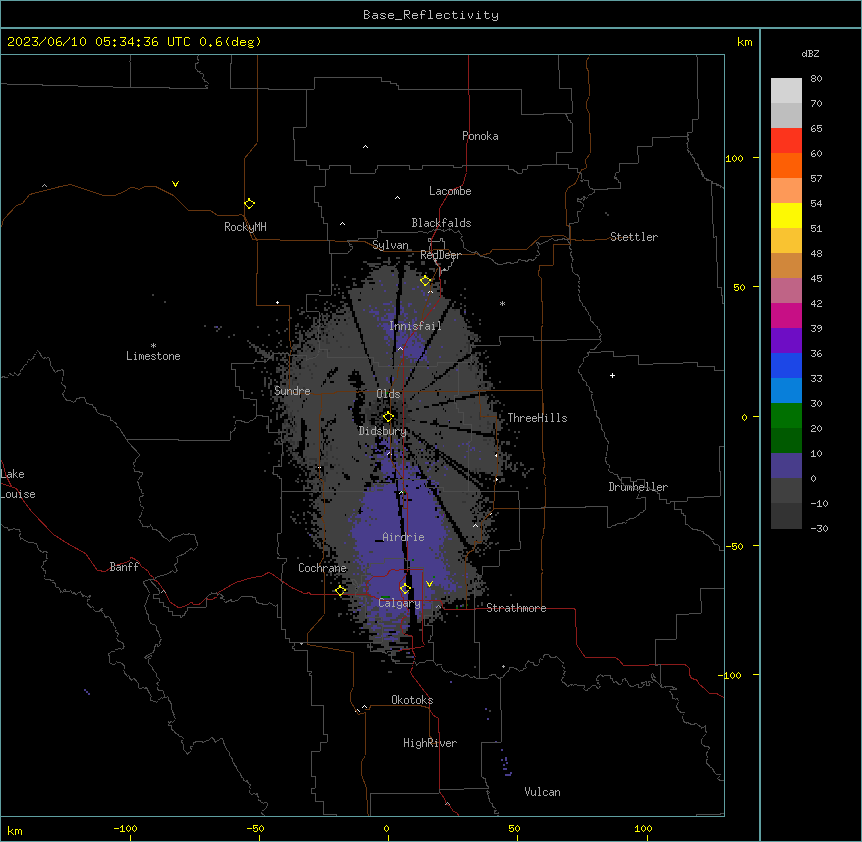Click the magenta 42 dBZ legend color
Screen dimensions: 862x842
[786, 315]
